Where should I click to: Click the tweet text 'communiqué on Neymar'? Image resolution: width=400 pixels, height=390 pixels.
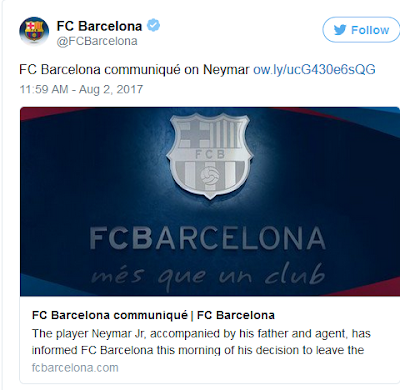pyautogui.click(x=177, y=70)
